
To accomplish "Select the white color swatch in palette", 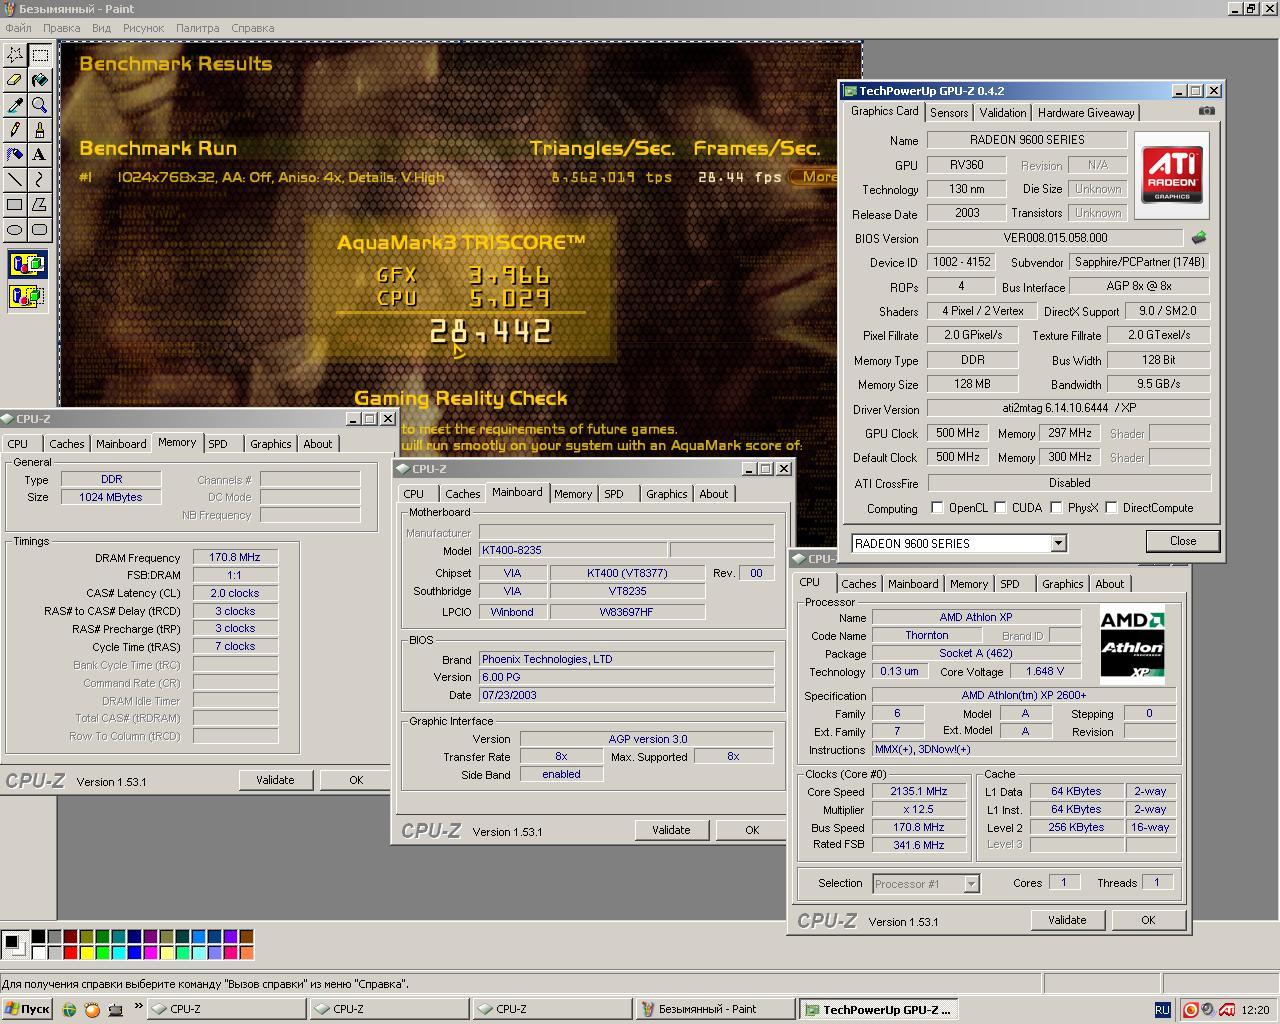I will pos(38,951).
